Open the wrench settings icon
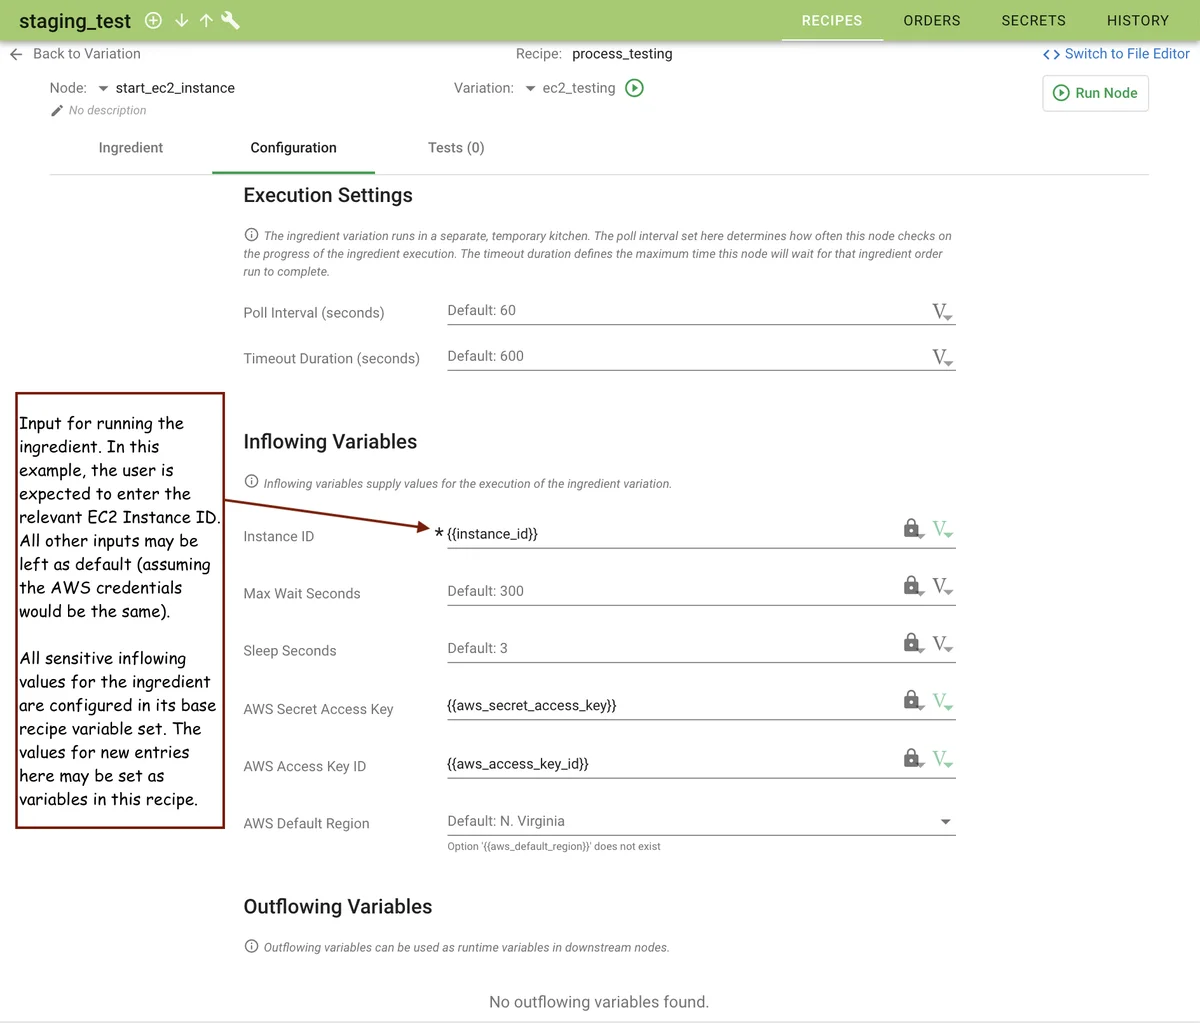Viewport: 1200px width, 1024px height. coord(230,20)
